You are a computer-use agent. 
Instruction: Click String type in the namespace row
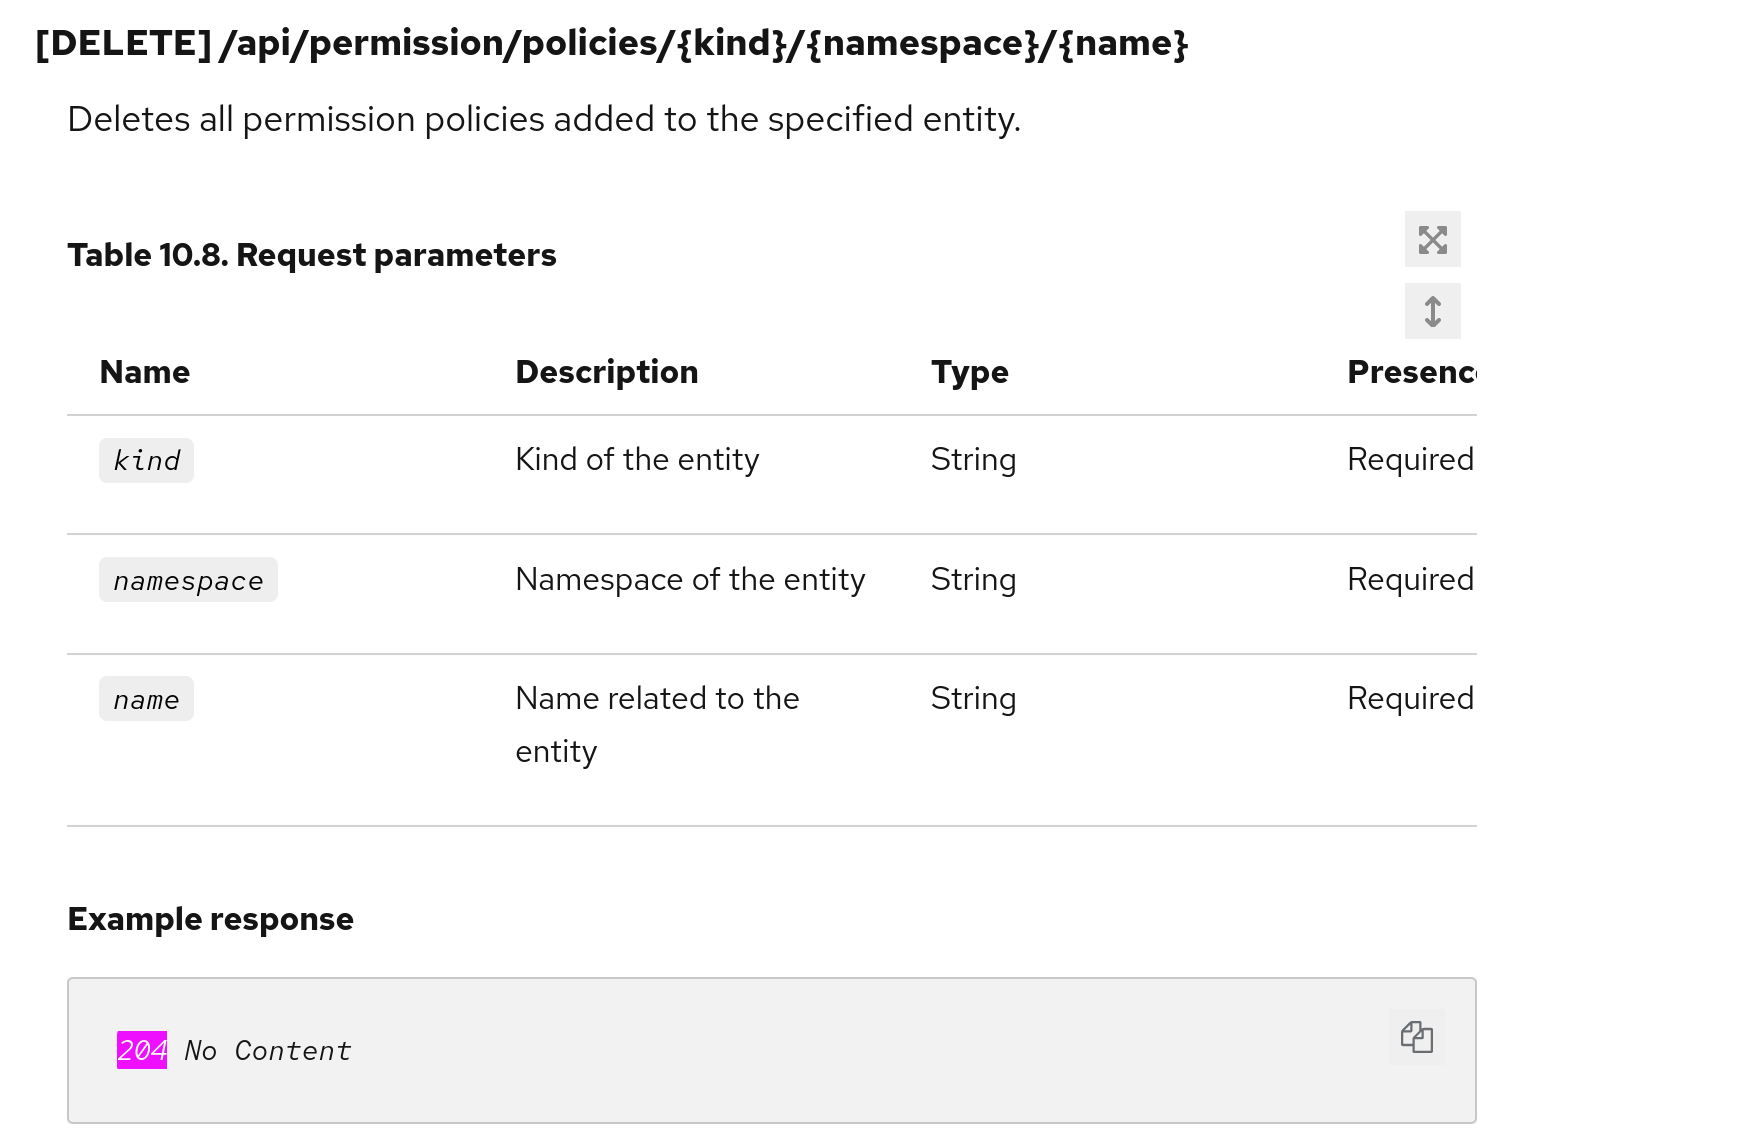(973, 580)
